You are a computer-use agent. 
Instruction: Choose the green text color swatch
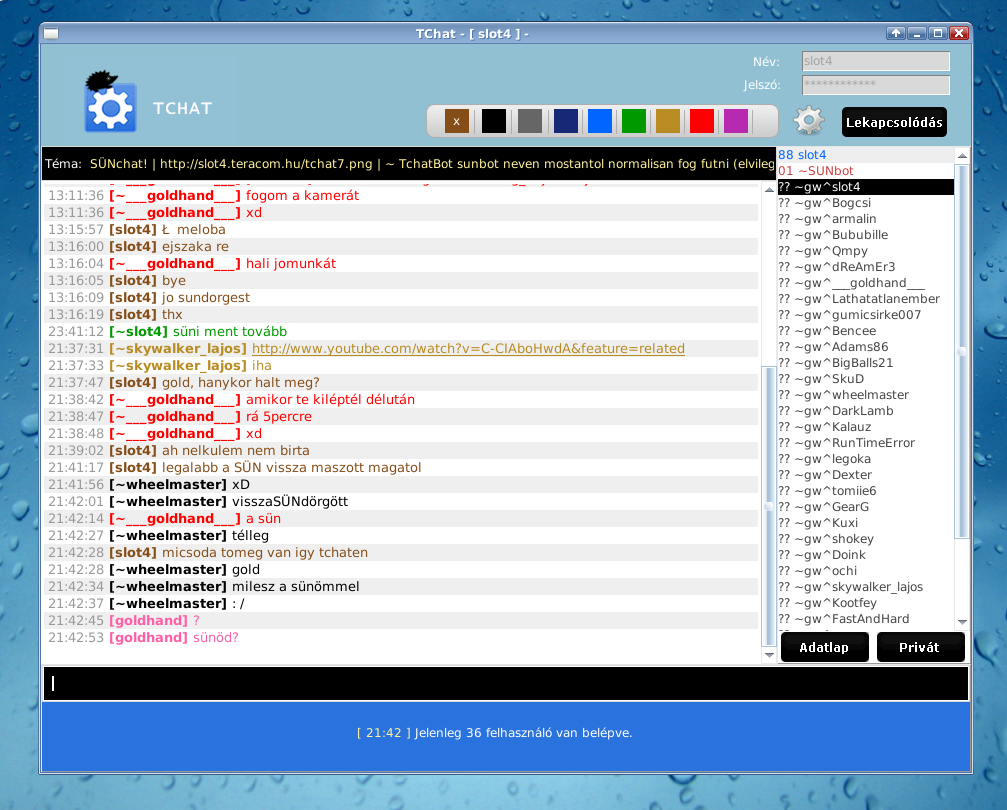point(634,122)
